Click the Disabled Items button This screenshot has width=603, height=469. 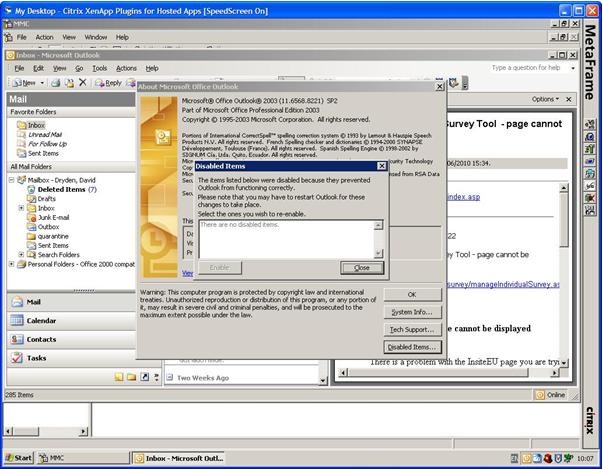tap(412, 347)
